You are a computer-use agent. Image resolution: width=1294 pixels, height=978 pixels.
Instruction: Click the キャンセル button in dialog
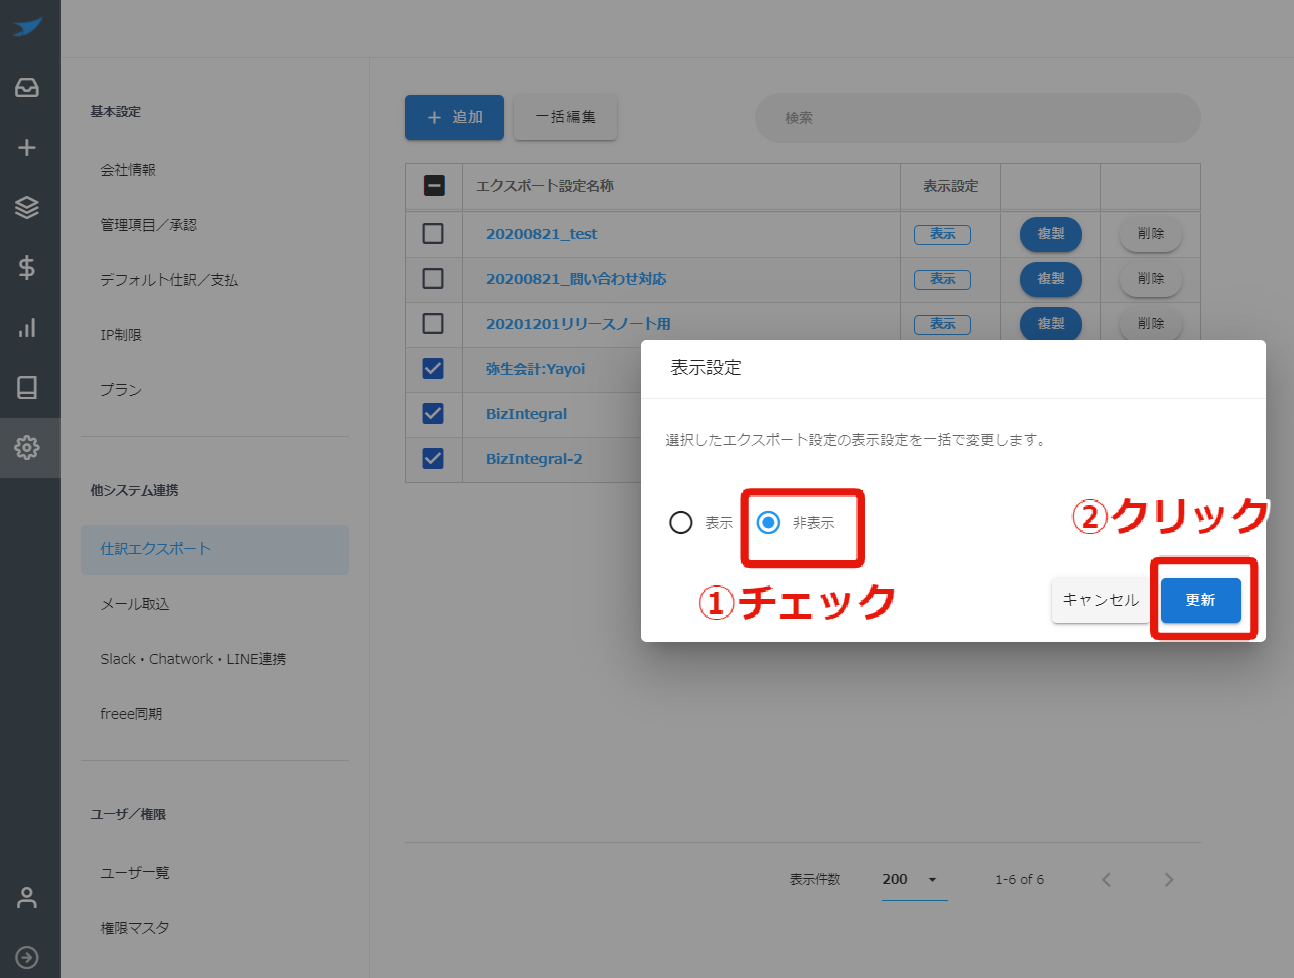click(1100, 600)
